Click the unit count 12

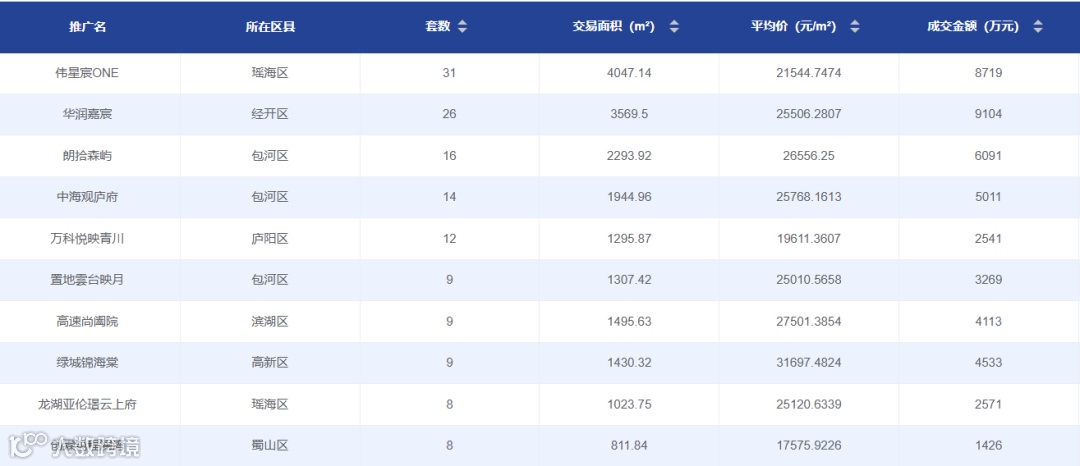point(449,239)
